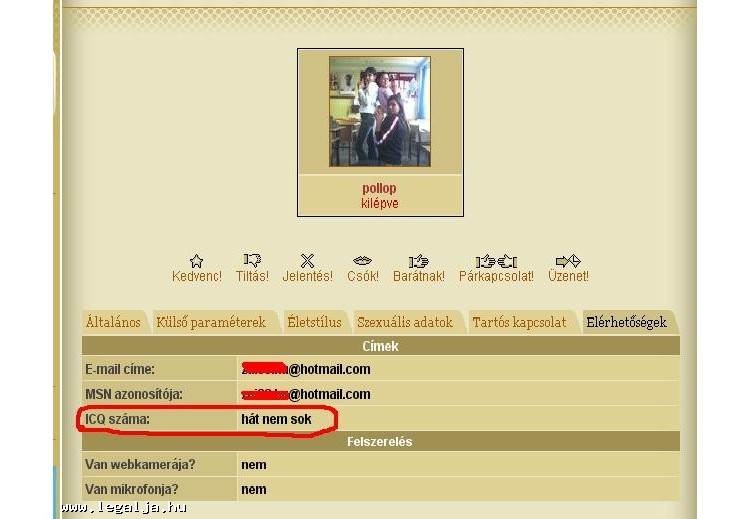Click the E-mail címe hotmail address value
750x519 pixels.
click(306, 369)
